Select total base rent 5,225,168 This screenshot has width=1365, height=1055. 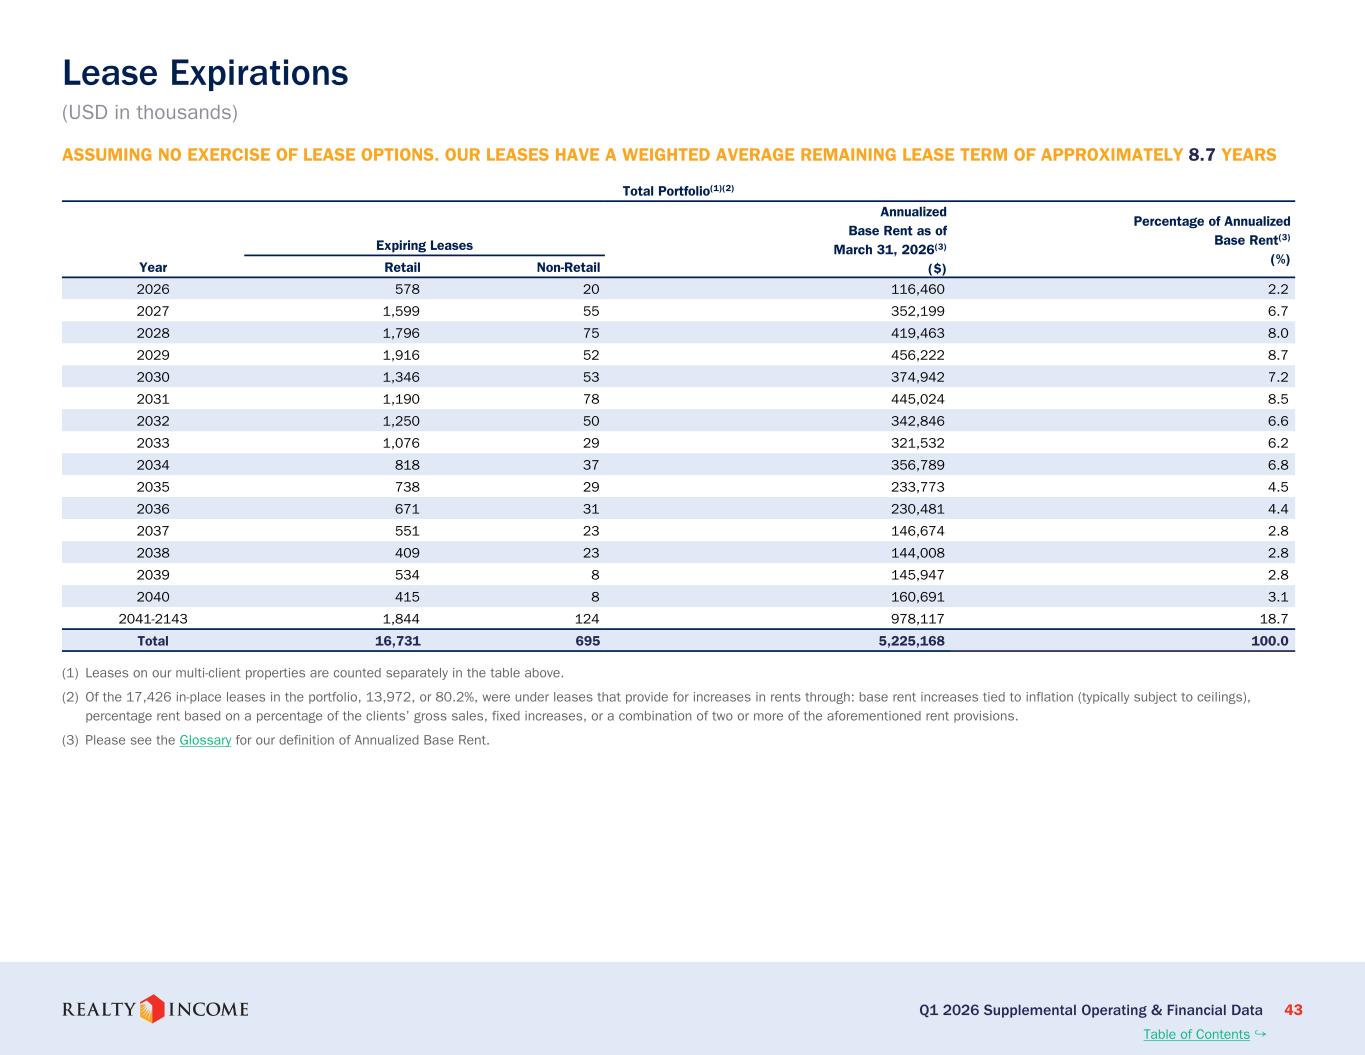pos(911,641)
